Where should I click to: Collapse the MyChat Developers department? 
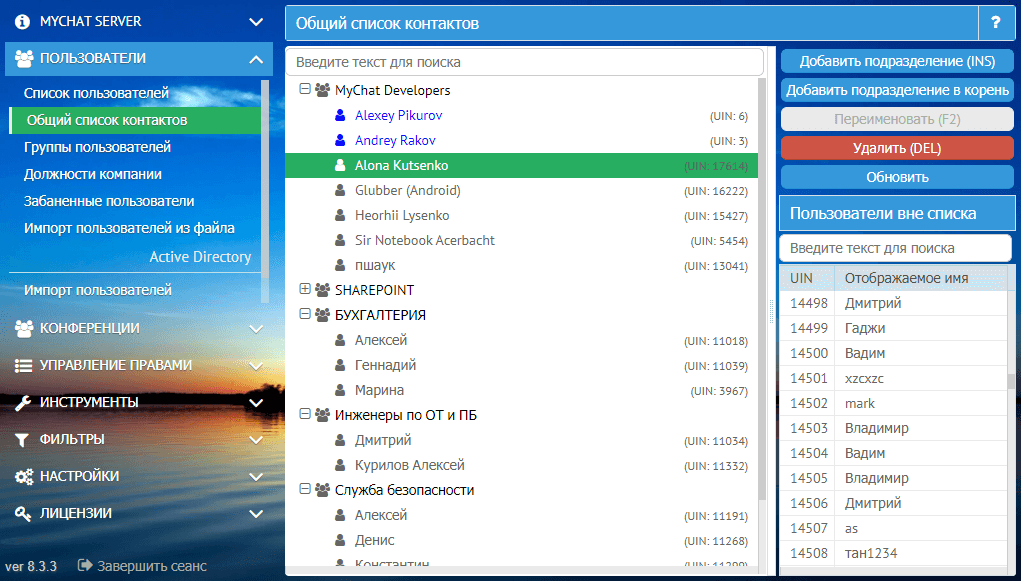click(x=305, y=89)
